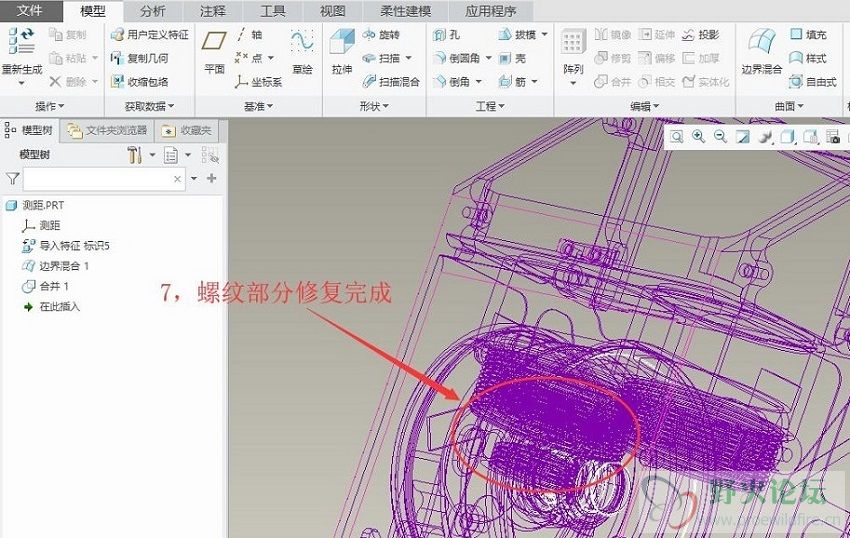
Task: Click the model tree filter funnel icon
Action: (x=12, y=178)
